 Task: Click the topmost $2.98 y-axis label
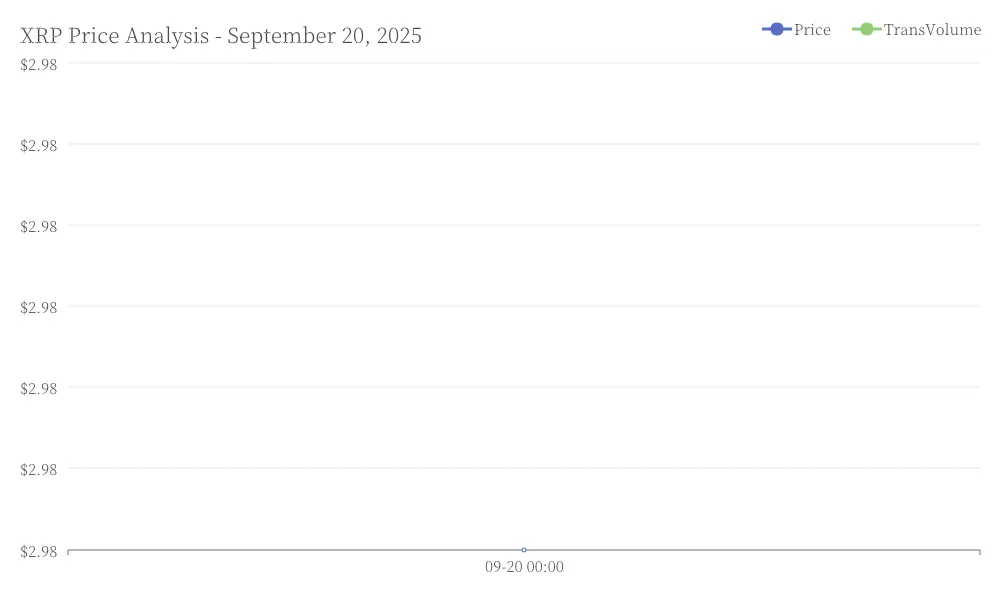pos(39,64)
